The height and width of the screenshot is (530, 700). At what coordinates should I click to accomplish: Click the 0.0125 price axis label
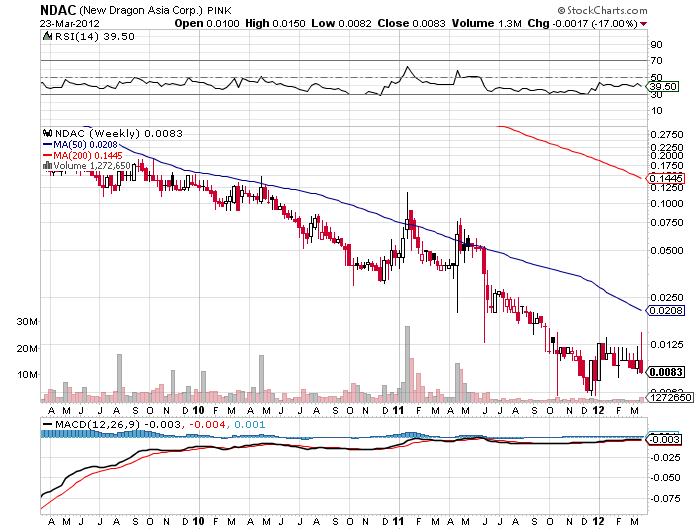click(667, 344)
